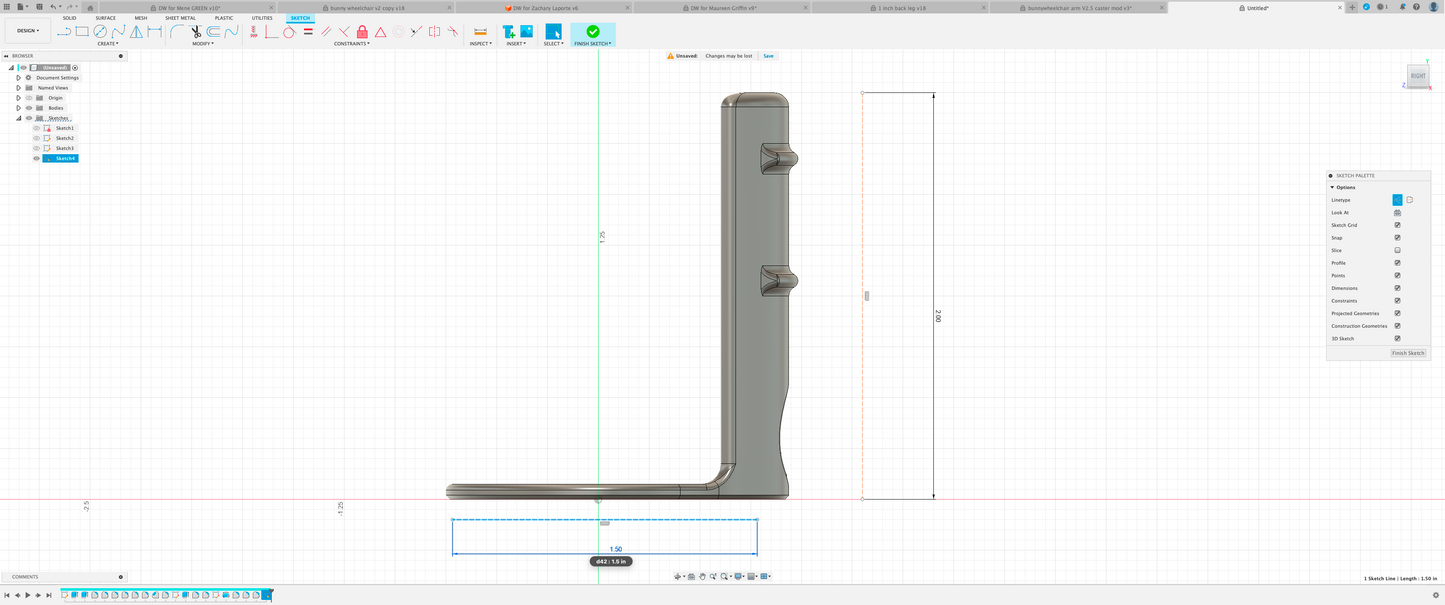This screenshot has width=1445, height=605.
Task: Open the bunny wheelchair v2 copy tab
Action: [367, 8]
